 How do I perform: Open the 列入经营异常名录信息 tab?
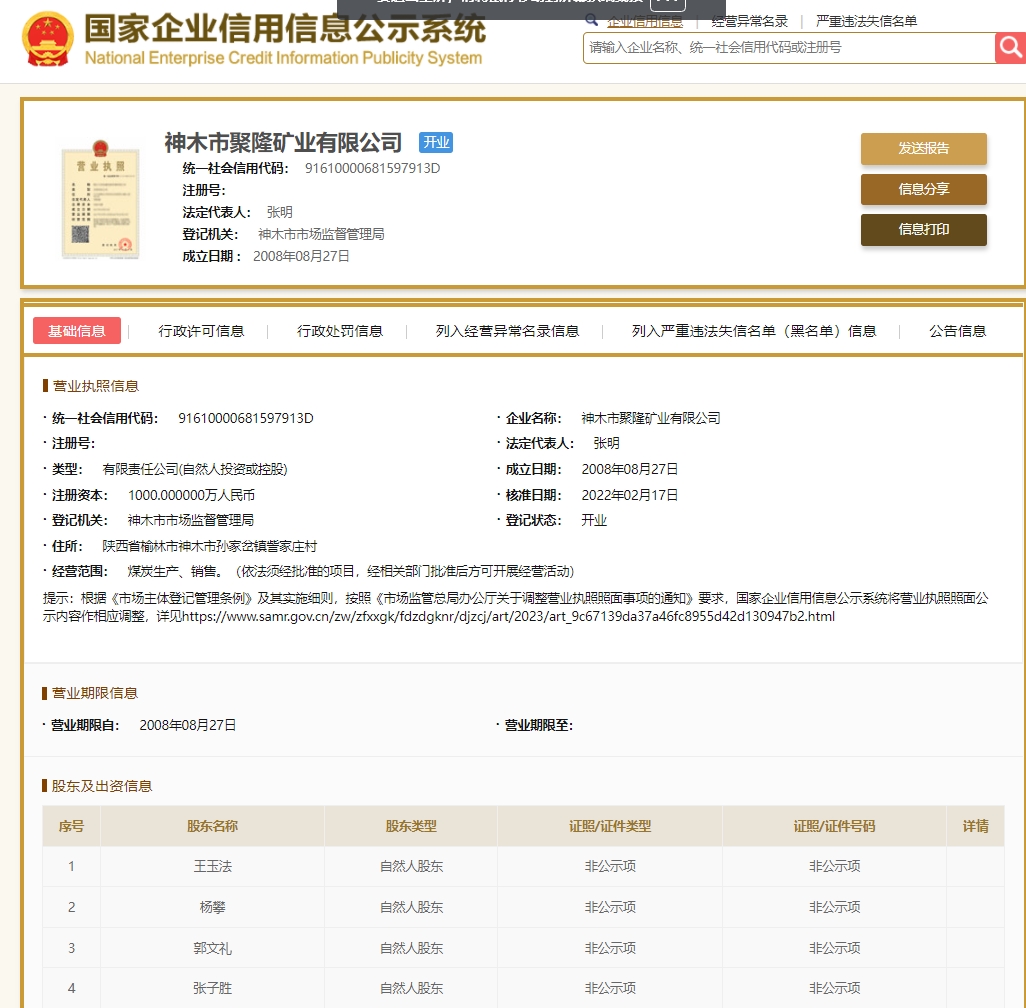click(507, 331)
